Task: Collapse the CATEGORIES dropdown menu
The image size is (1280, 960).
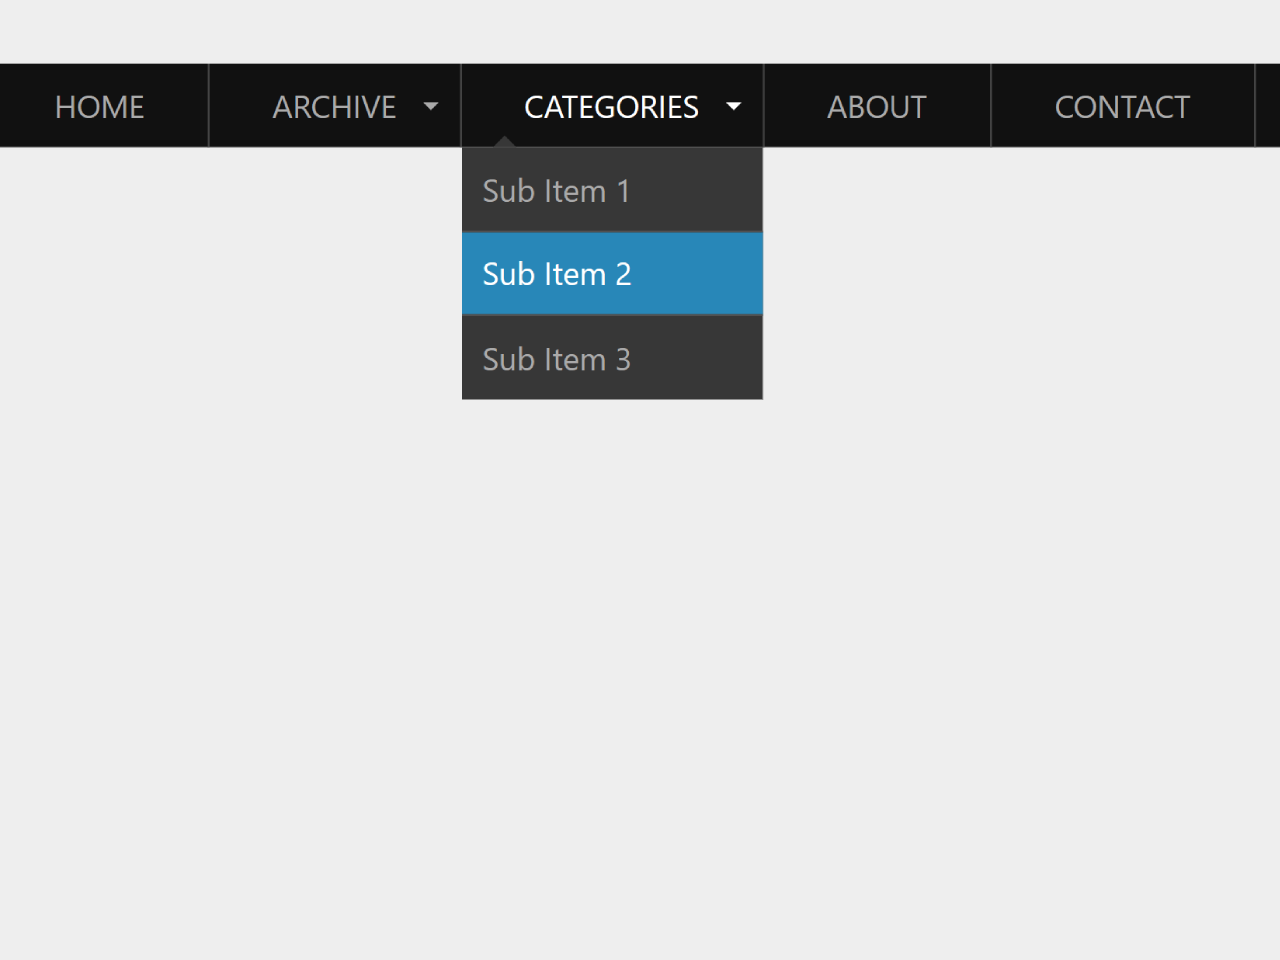Action: [612, 106]
